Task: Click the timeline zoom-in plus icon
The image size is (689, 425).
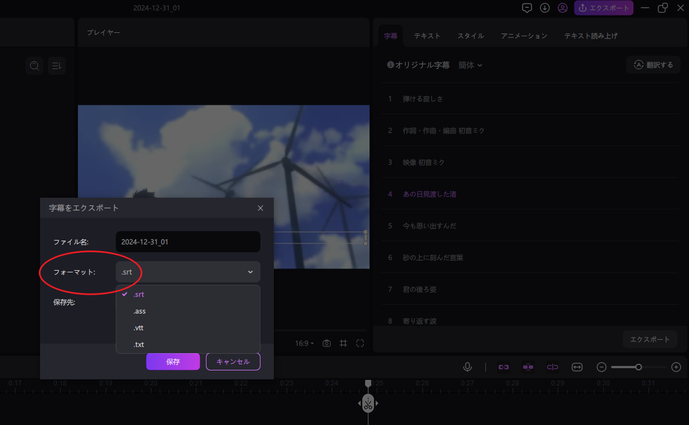Action: point(676,367)
